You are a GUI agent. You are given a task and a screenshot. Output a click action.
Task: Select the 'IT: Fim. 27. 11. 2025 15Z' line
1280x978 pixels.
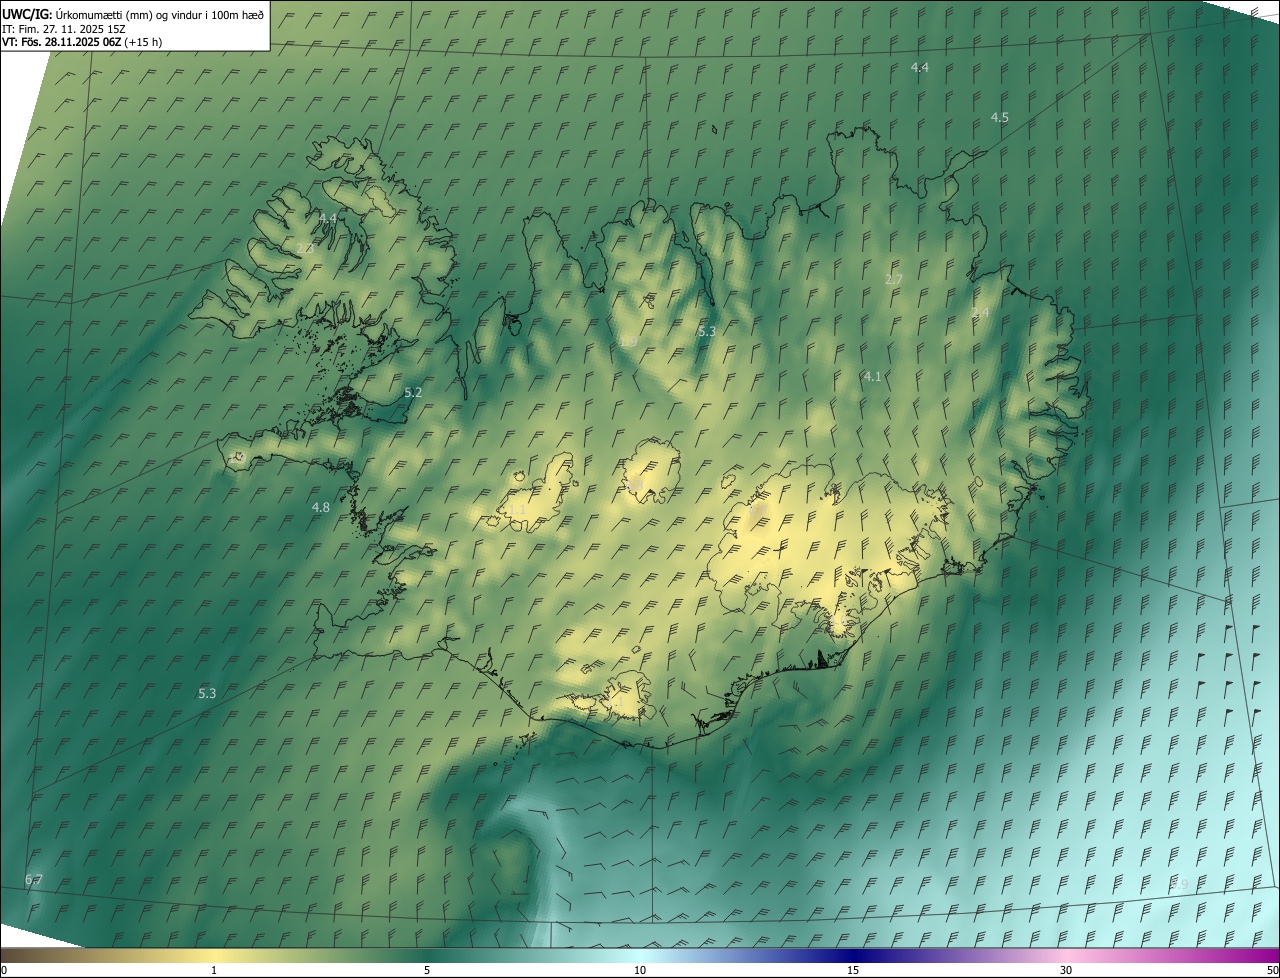tap(63, 28)
